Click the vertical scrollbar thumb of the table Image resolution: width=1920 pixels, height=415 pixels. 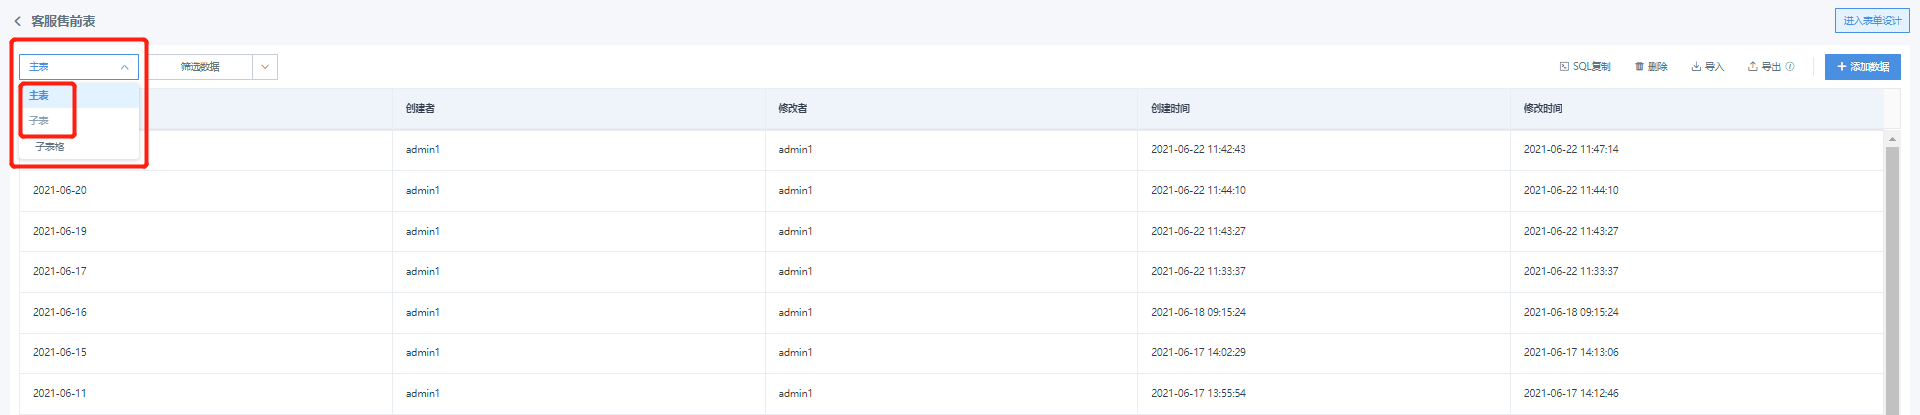click(x=1892, y=280)
